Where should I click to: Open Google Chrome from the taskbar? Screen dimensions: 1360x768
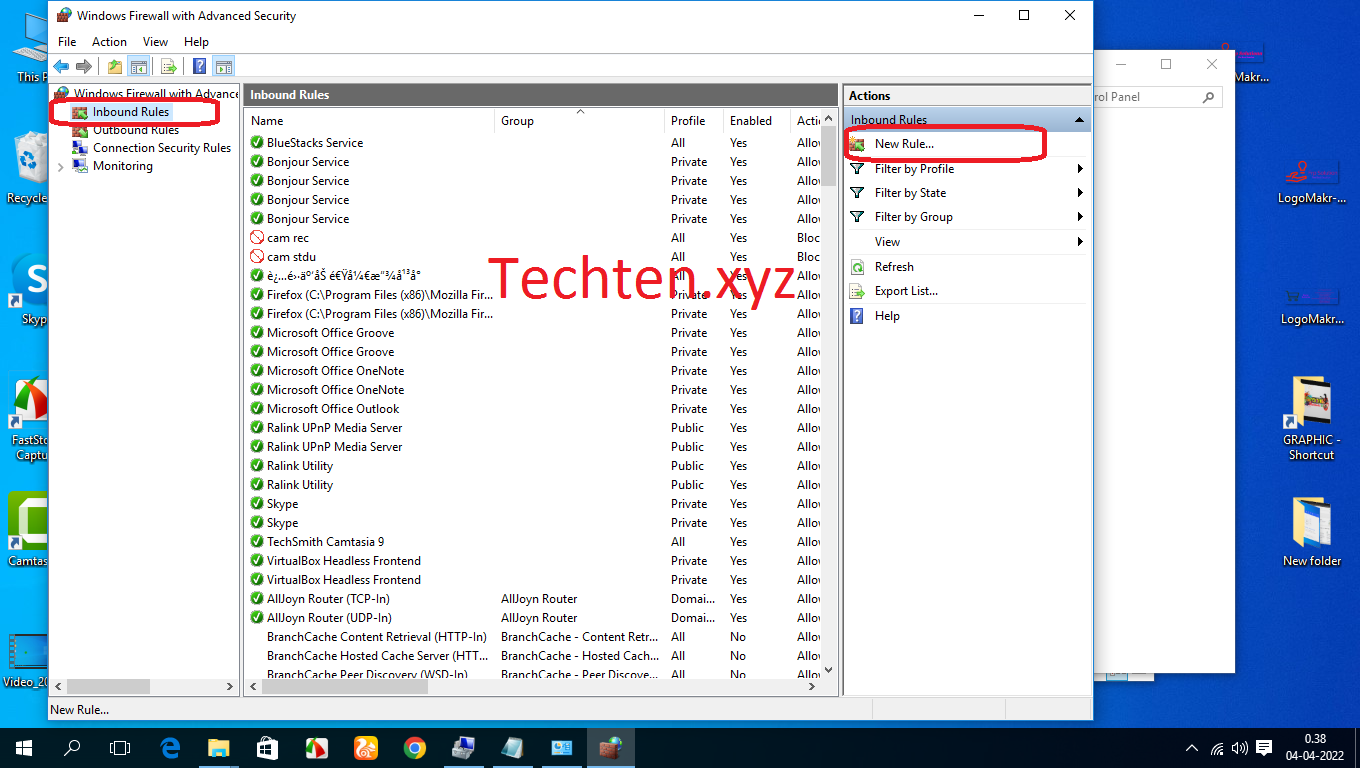click(x=414, y=747)
